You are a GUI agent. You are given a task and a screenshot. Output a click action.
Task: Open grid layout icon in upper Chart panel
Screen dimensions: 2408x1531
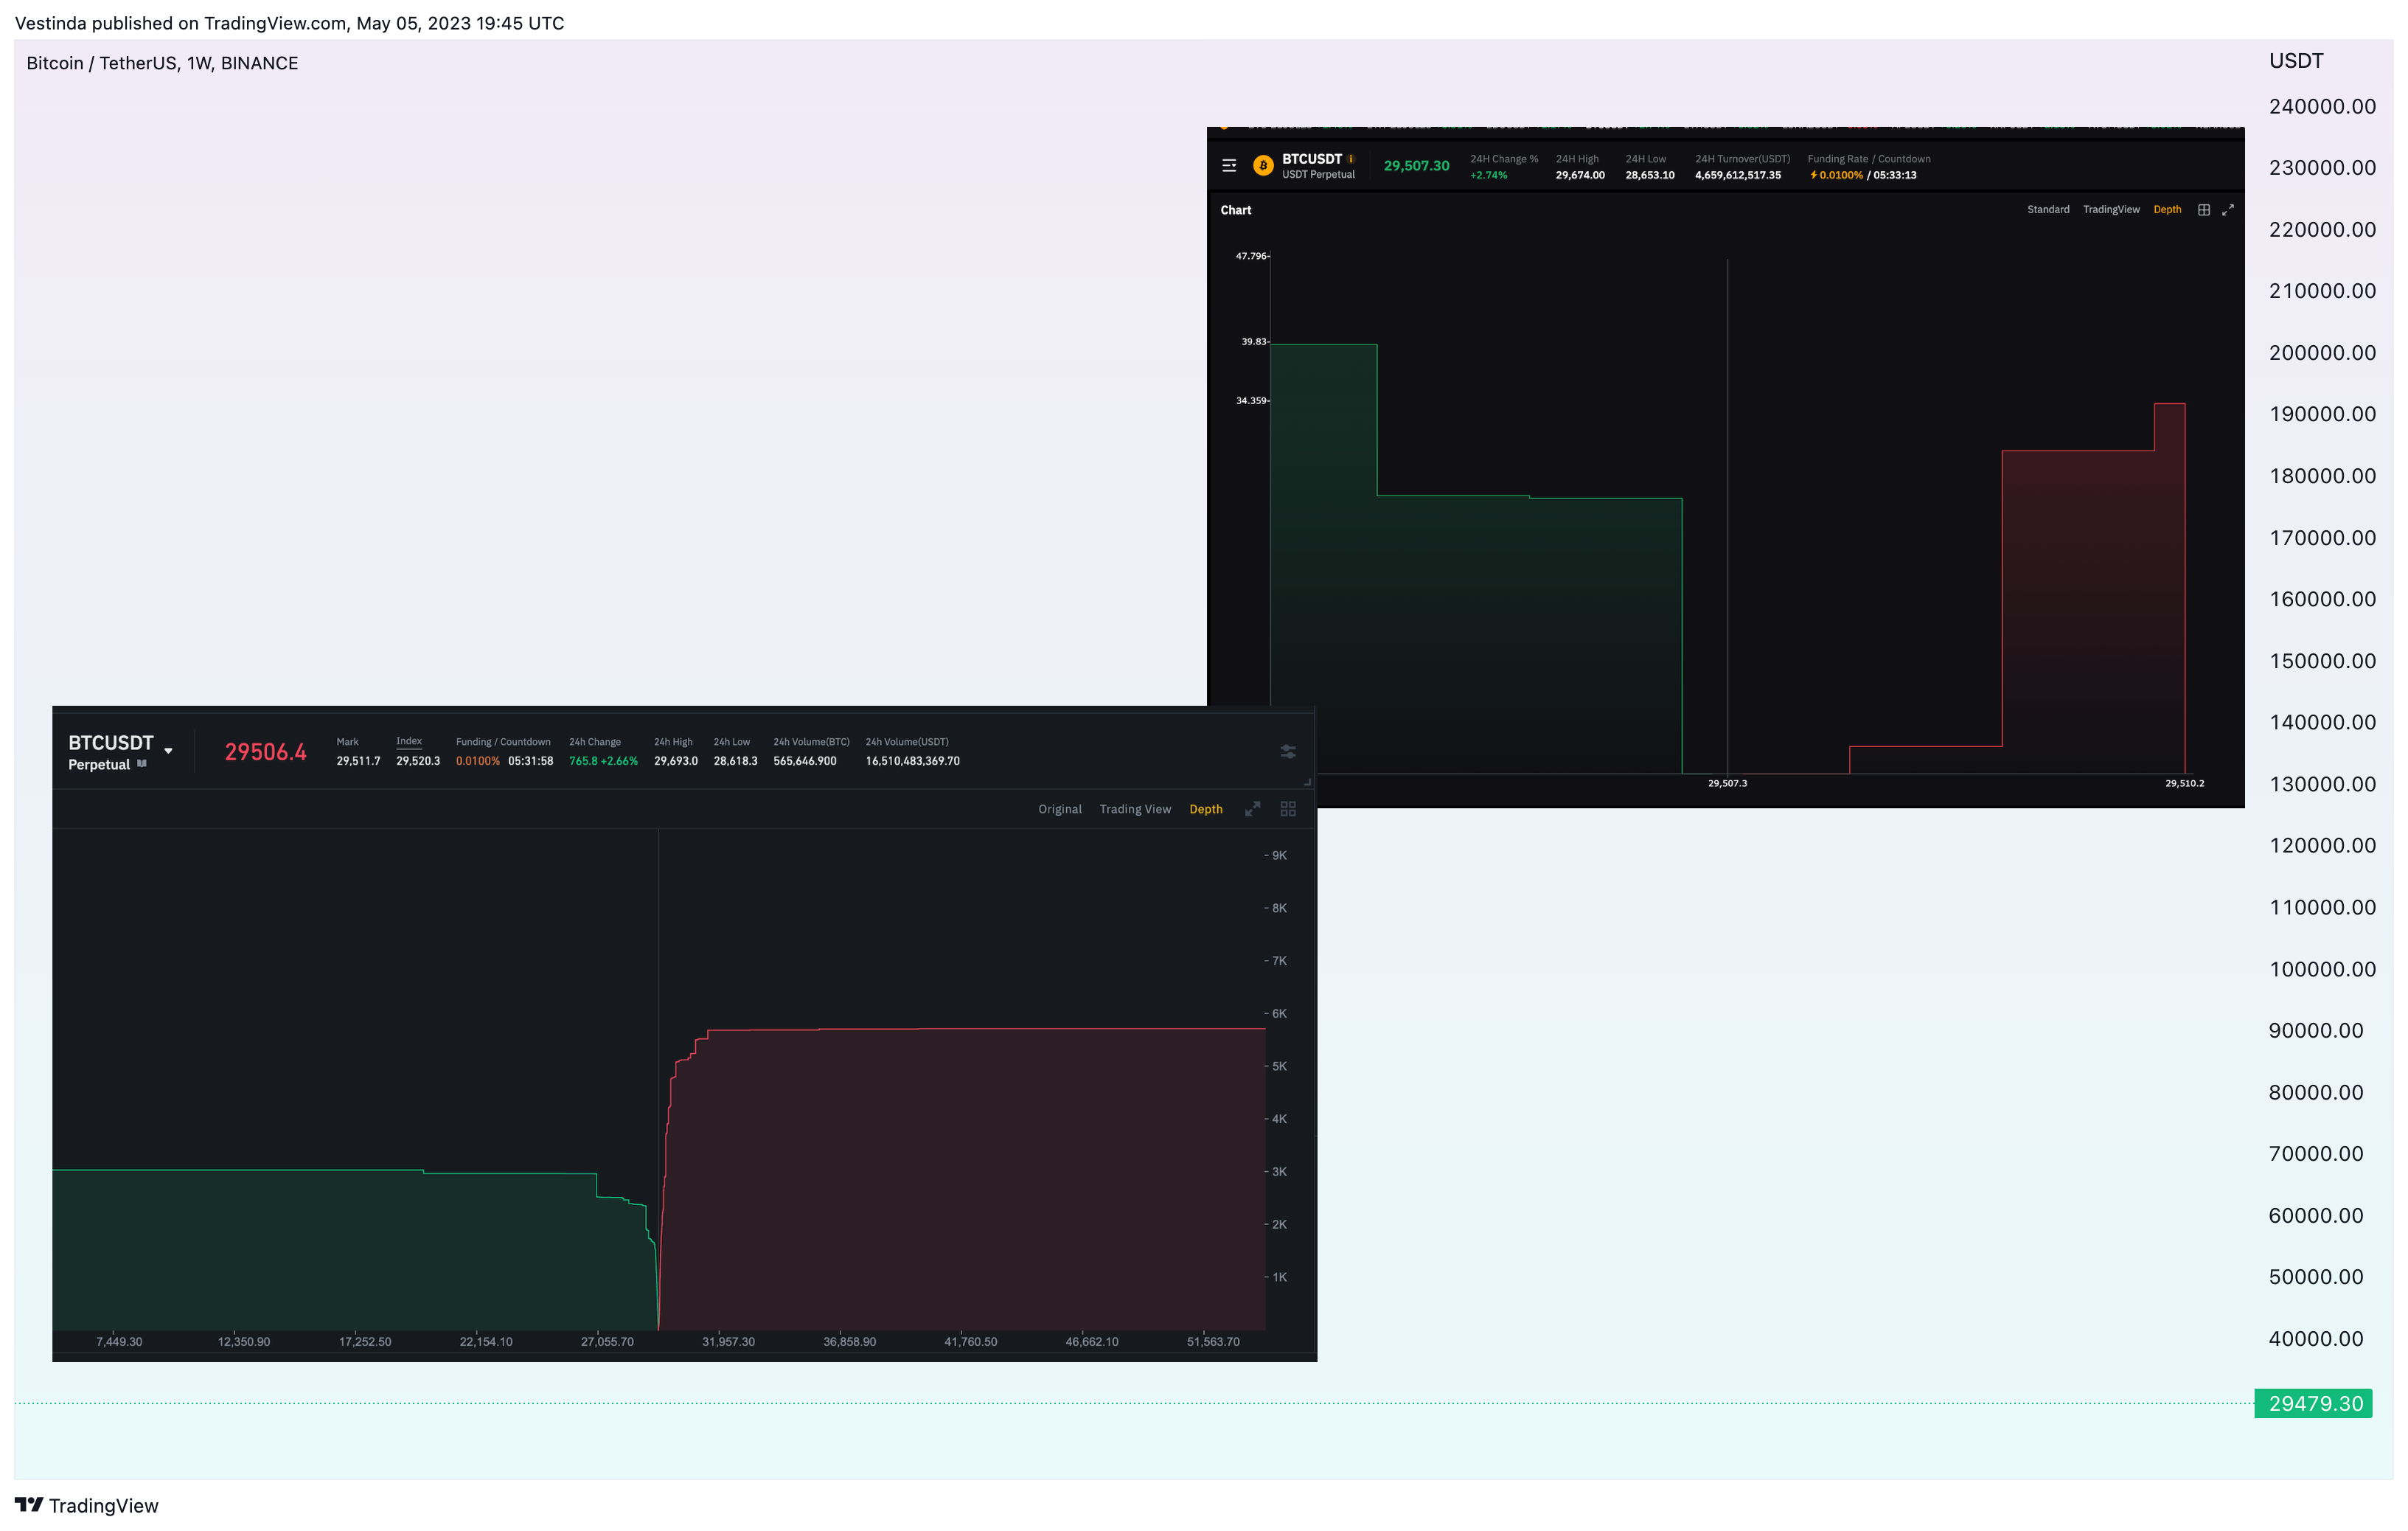coord(2203,210)
